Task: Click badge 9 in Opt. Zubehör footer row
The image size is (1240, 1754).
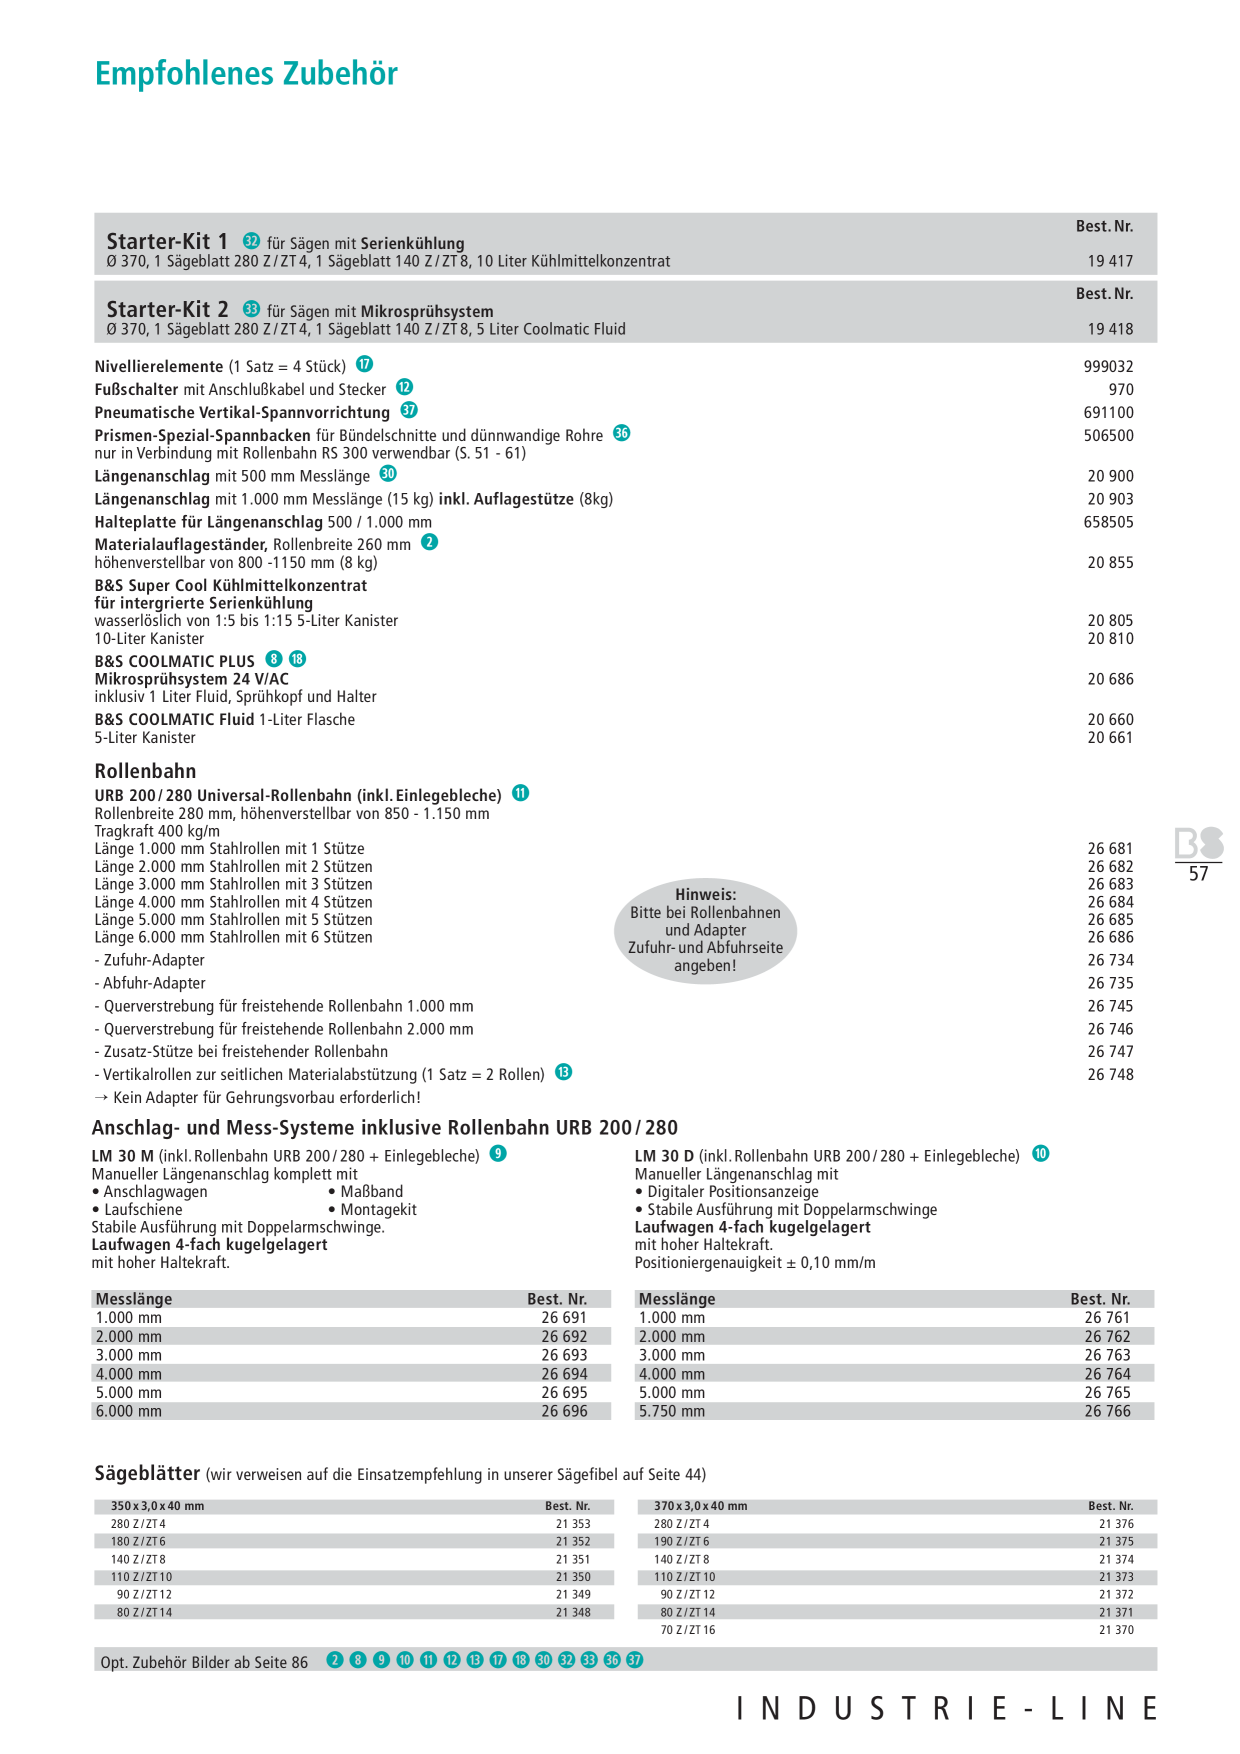Action: (381, 1660)
